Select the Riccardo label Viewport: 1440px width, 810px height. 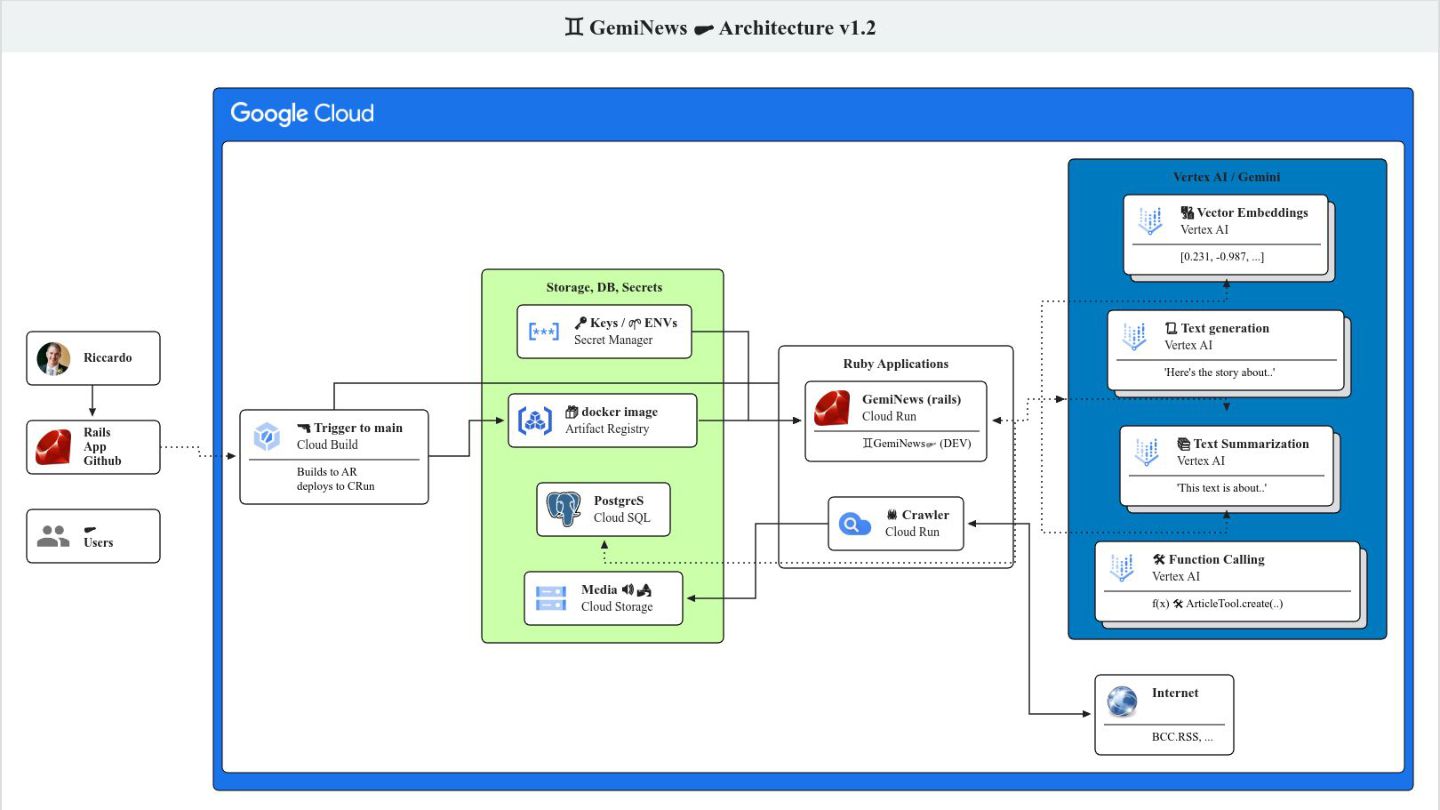tap(108, 357)
